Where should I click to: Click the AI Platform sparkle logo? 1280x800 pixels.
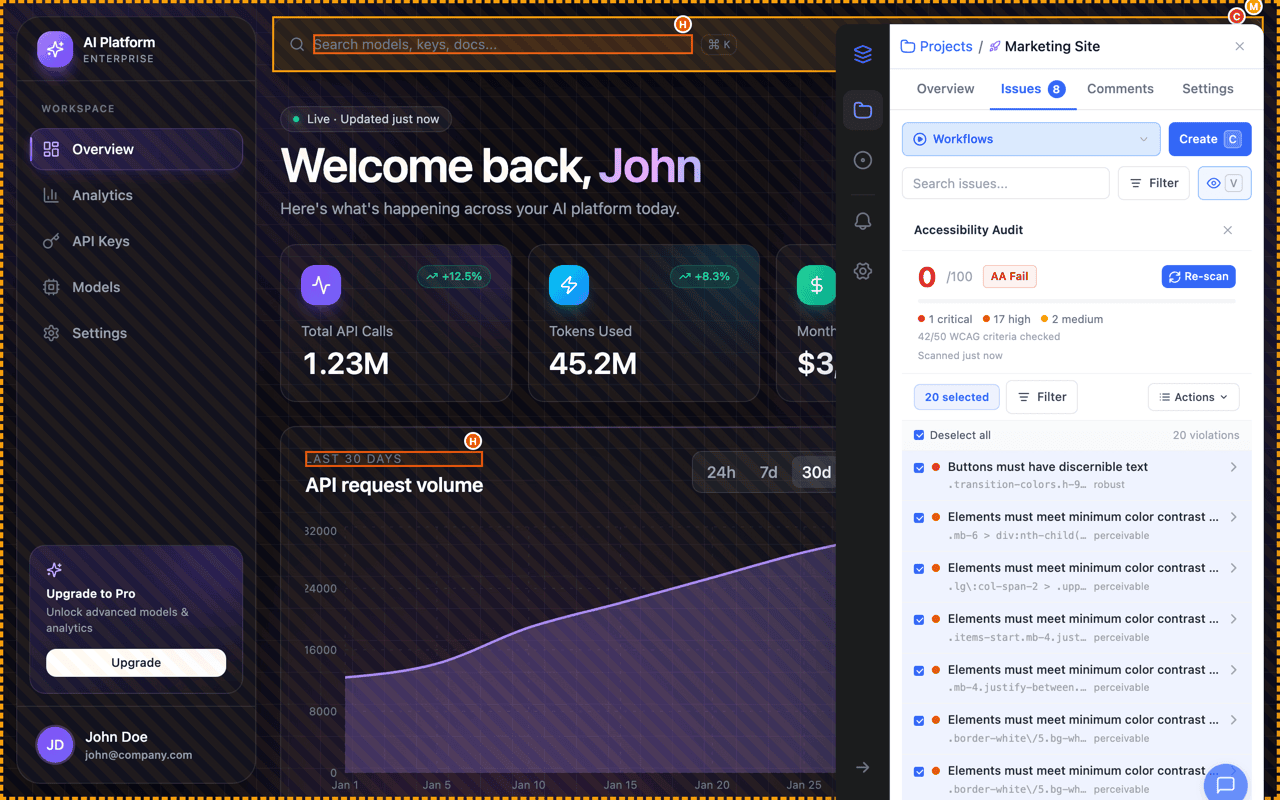(55, 50)
